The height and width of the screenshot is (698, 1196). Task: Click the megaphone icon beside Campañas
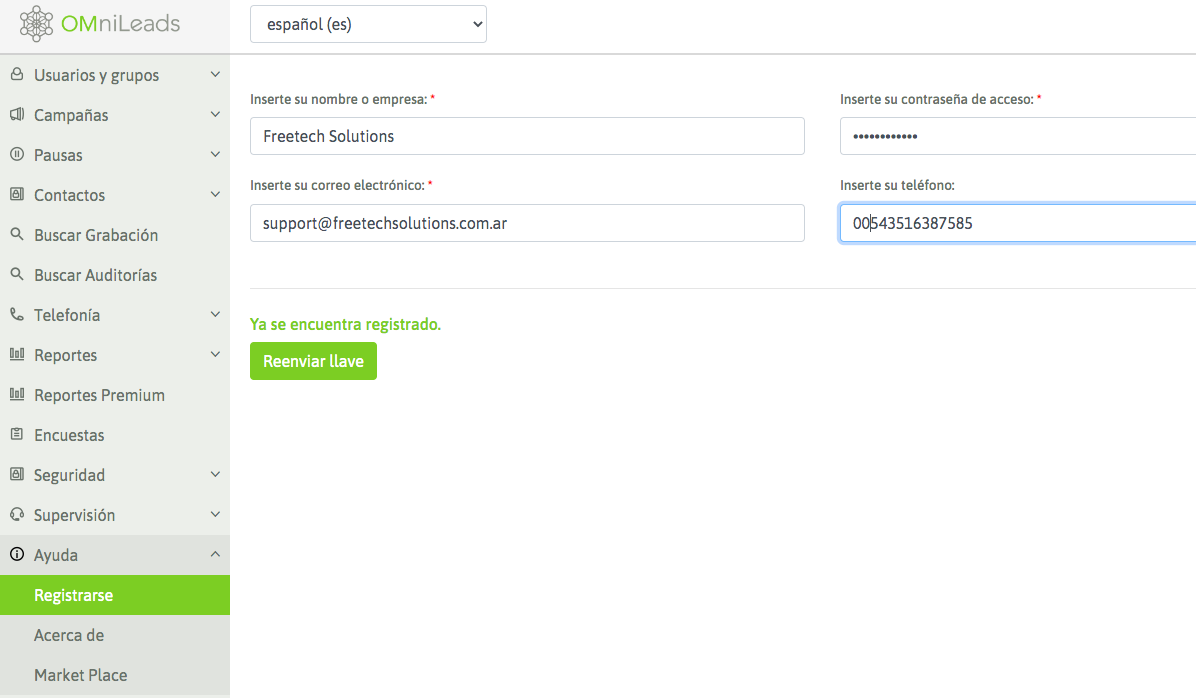click(x=16, y=115)
